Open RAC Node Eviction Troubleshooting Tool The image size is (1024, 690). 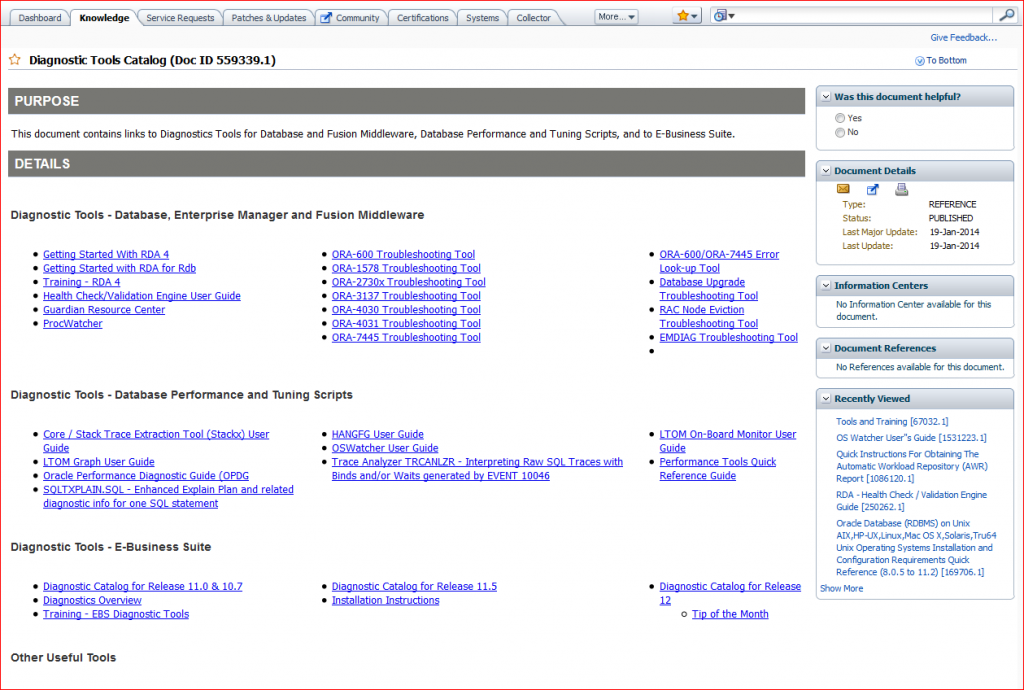[709, 317]
